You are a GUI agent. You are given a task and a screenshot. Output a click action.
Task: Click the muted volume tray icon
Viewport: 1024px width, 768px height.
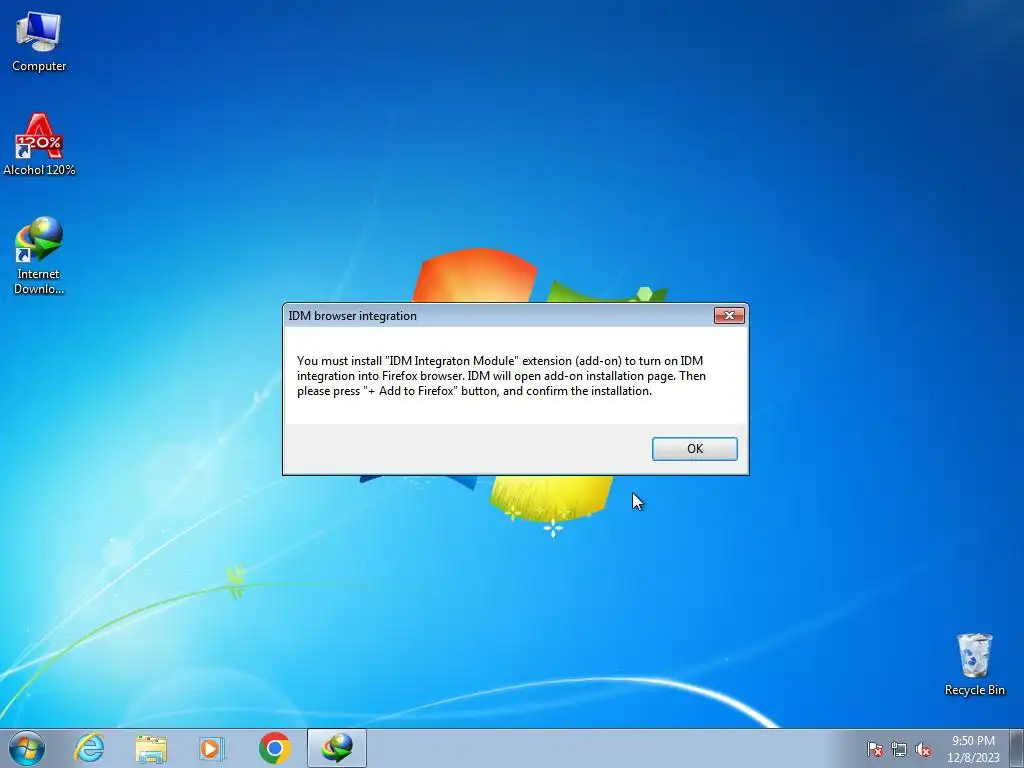pyautogui.click(x=923, y=749)
